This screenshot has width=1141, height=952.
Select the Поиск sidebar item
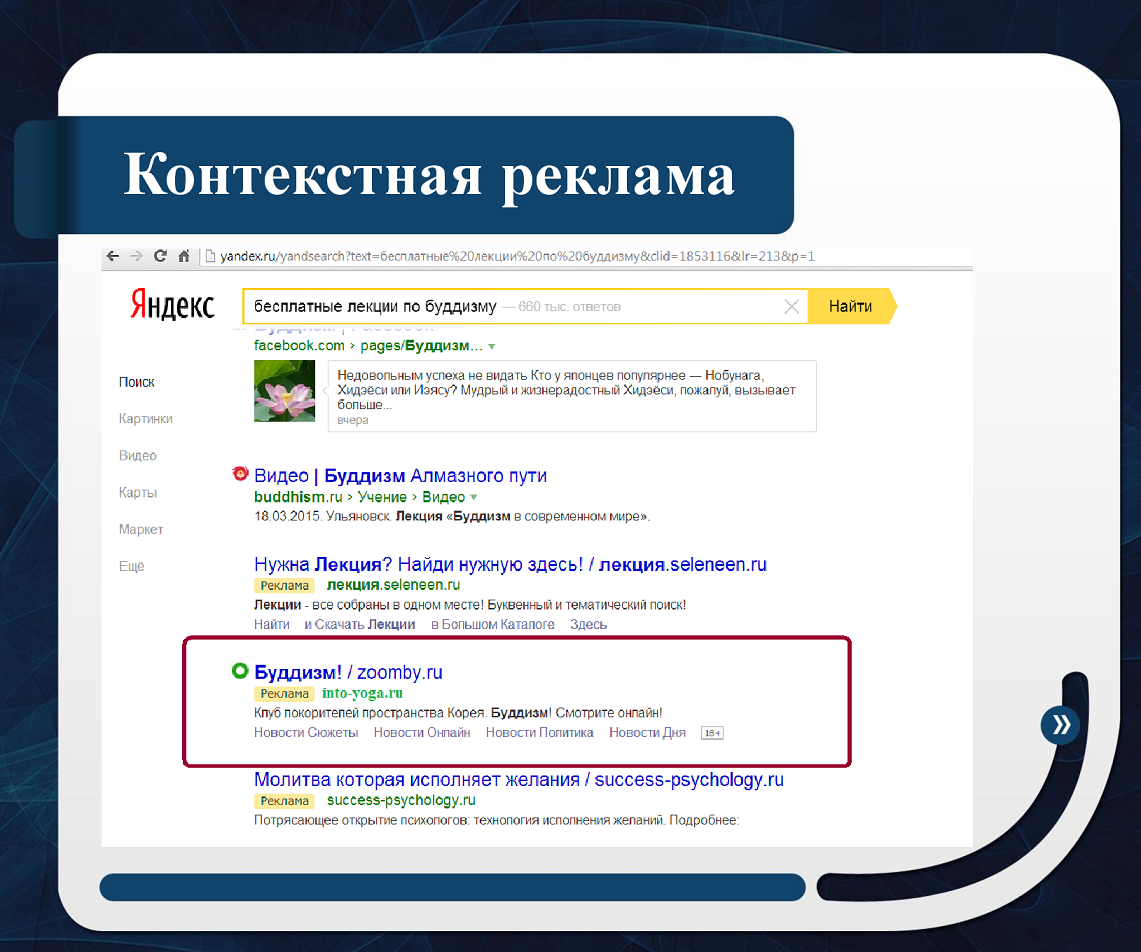(x=137, y=382)
